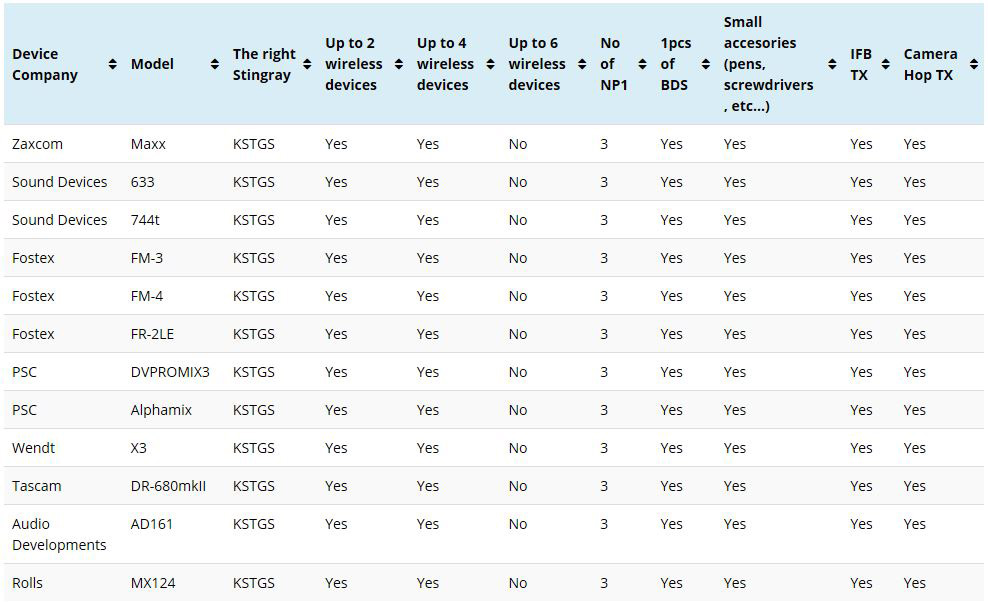Select the Audio Developments company cell
988x603 pixels.
click(x=59, y=534)
